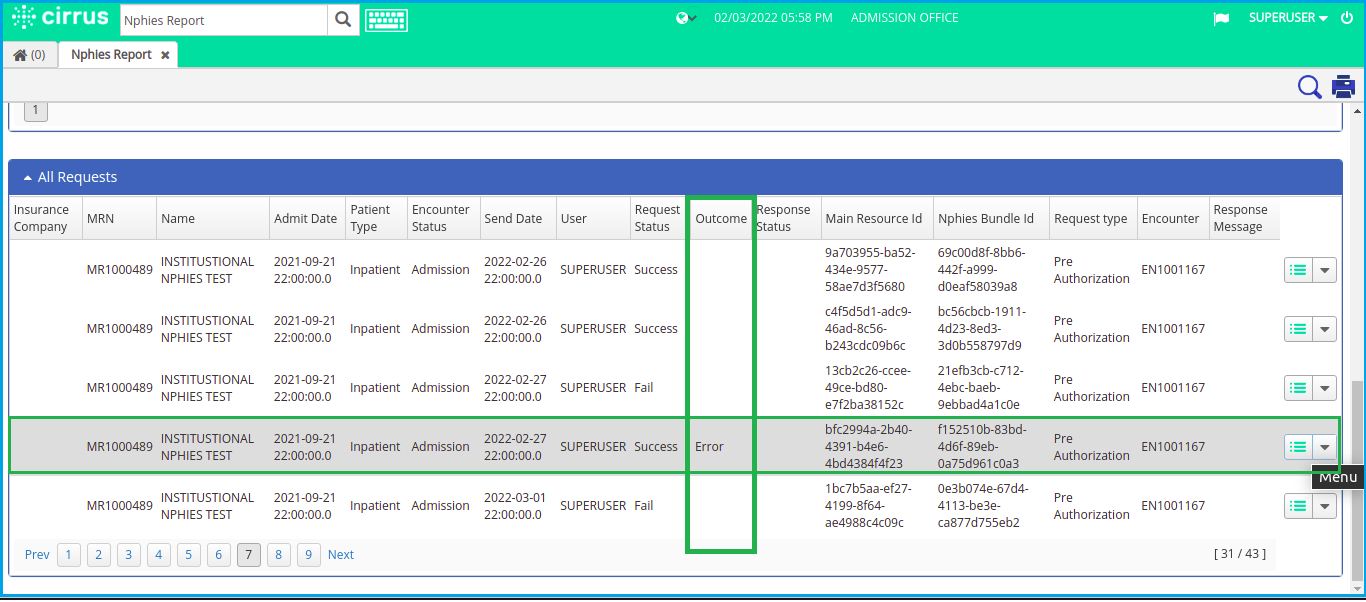This screenshot has width=1366, height=602.
Task: Click the magnifier icon beside the search box
Action: (342, 19)
